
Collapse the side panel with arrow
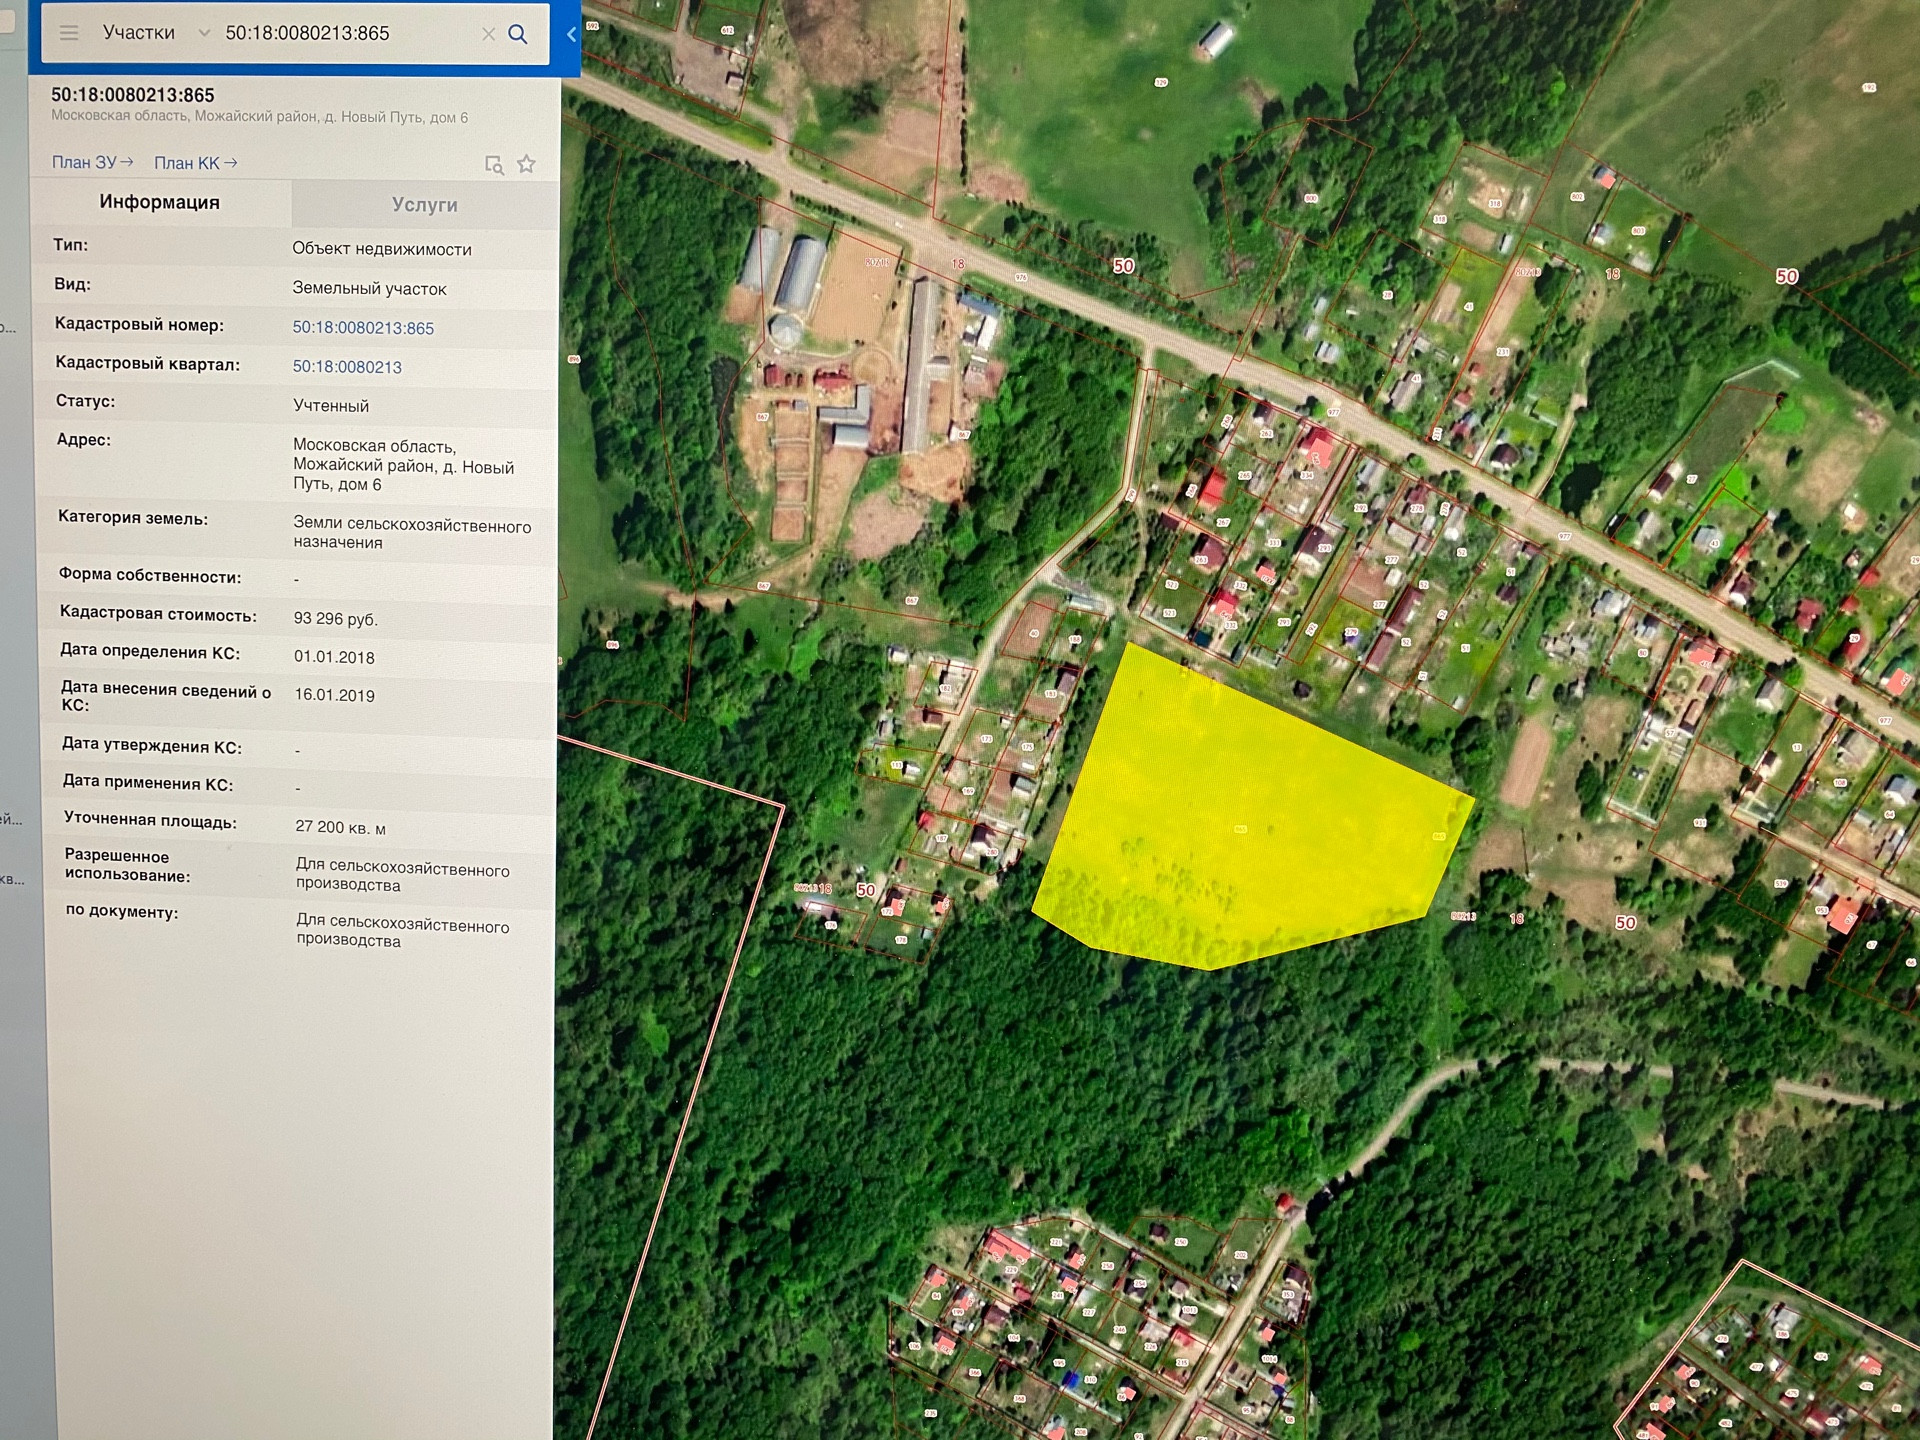coord(571,34)
